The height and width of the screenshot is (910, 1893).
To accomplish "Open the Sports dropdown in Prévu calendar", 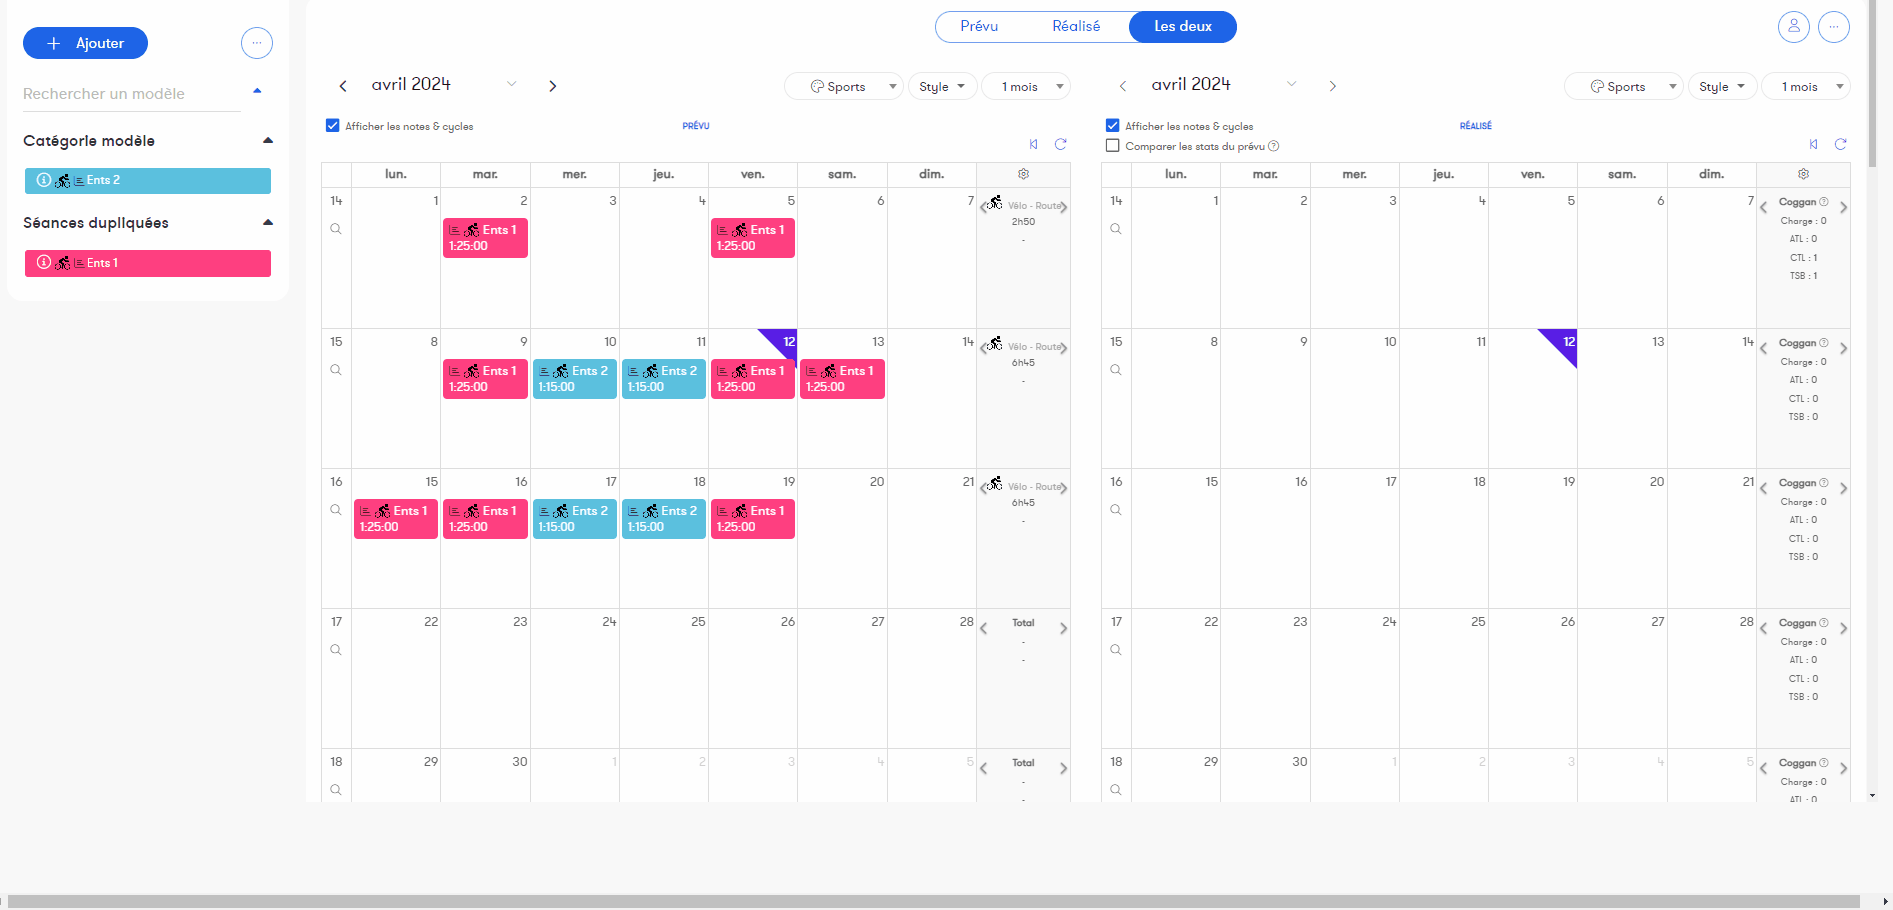I will pyautogui.click(x=843, y=86).
